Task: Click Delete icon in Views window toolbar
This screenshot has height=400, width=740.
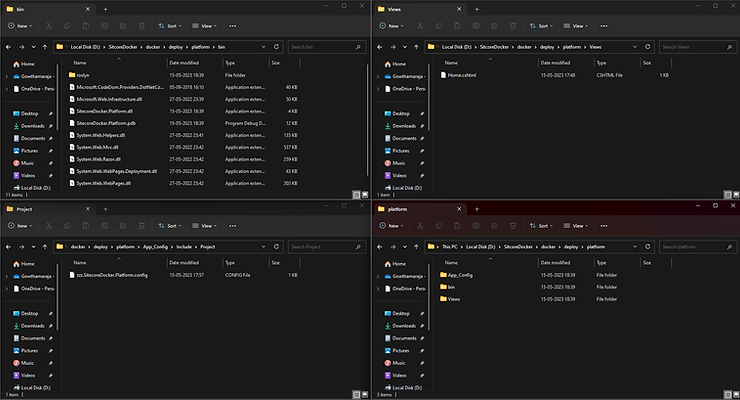Action: [x=513, y=26]
